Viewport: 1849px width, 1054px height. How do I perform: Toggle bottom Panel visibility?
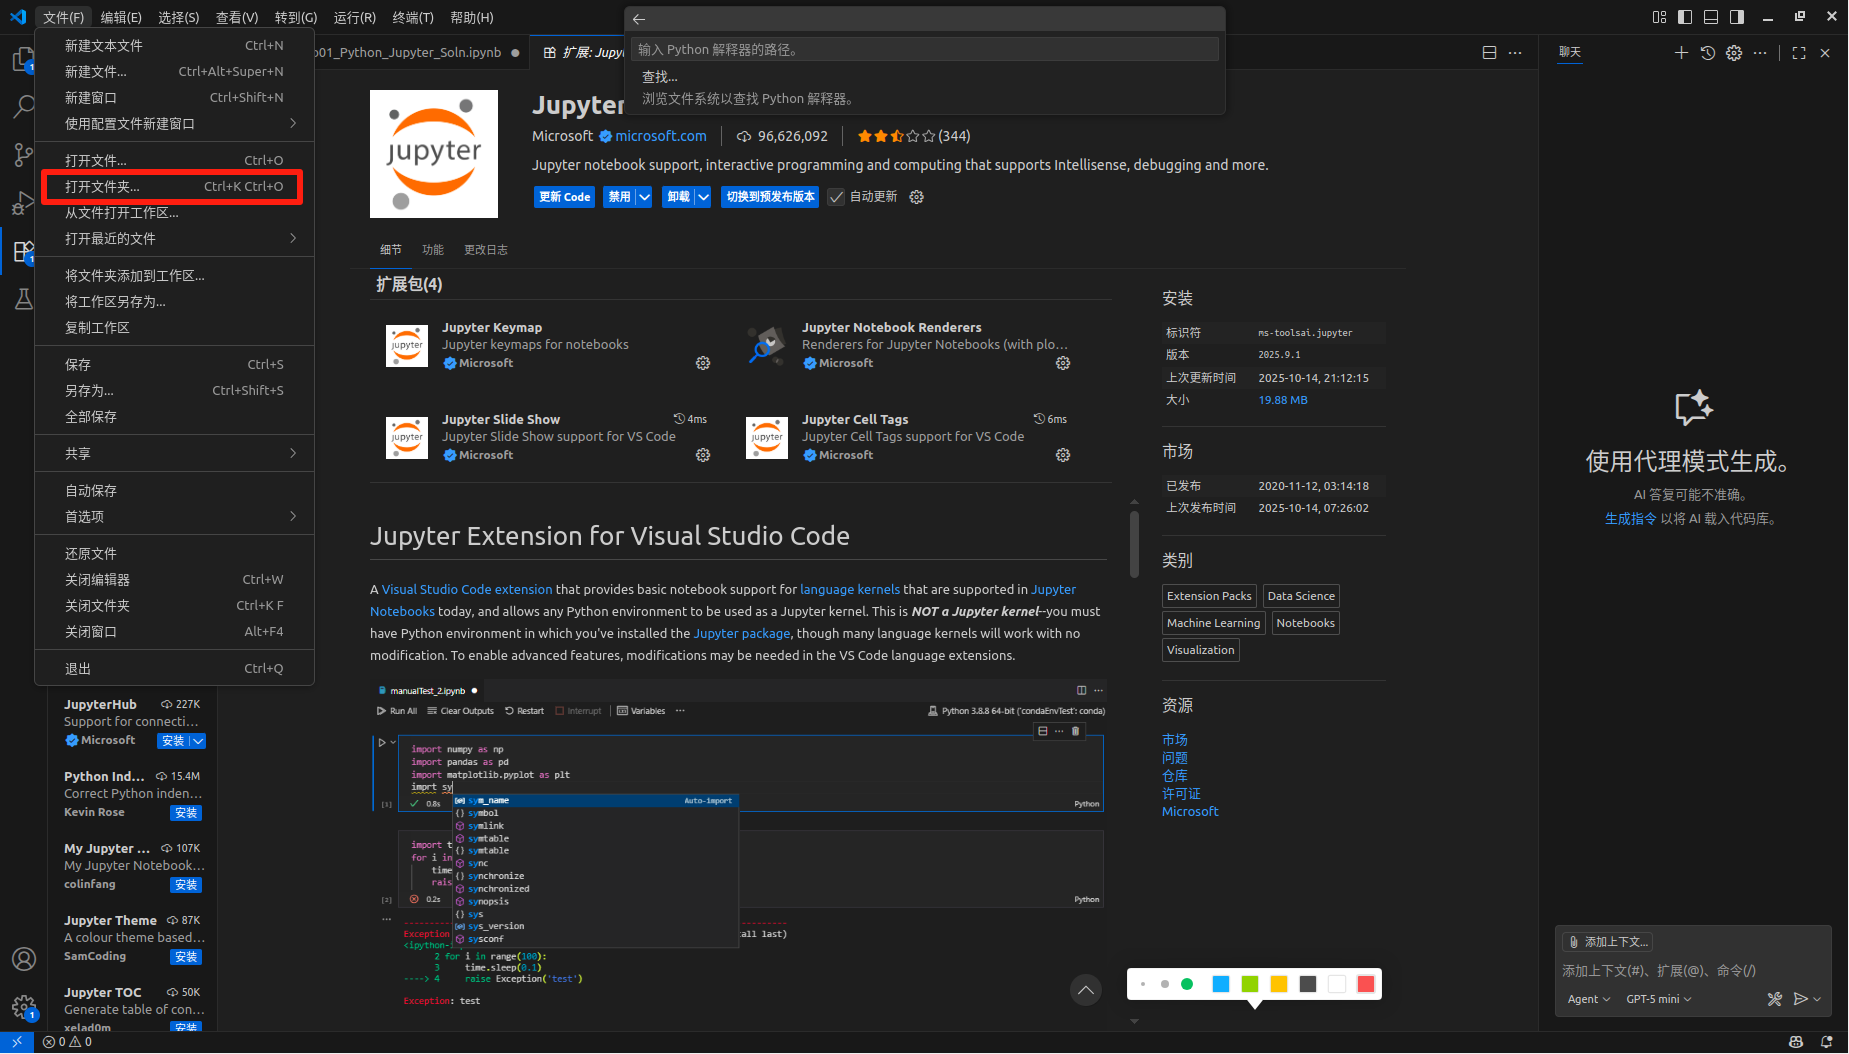1711,17
